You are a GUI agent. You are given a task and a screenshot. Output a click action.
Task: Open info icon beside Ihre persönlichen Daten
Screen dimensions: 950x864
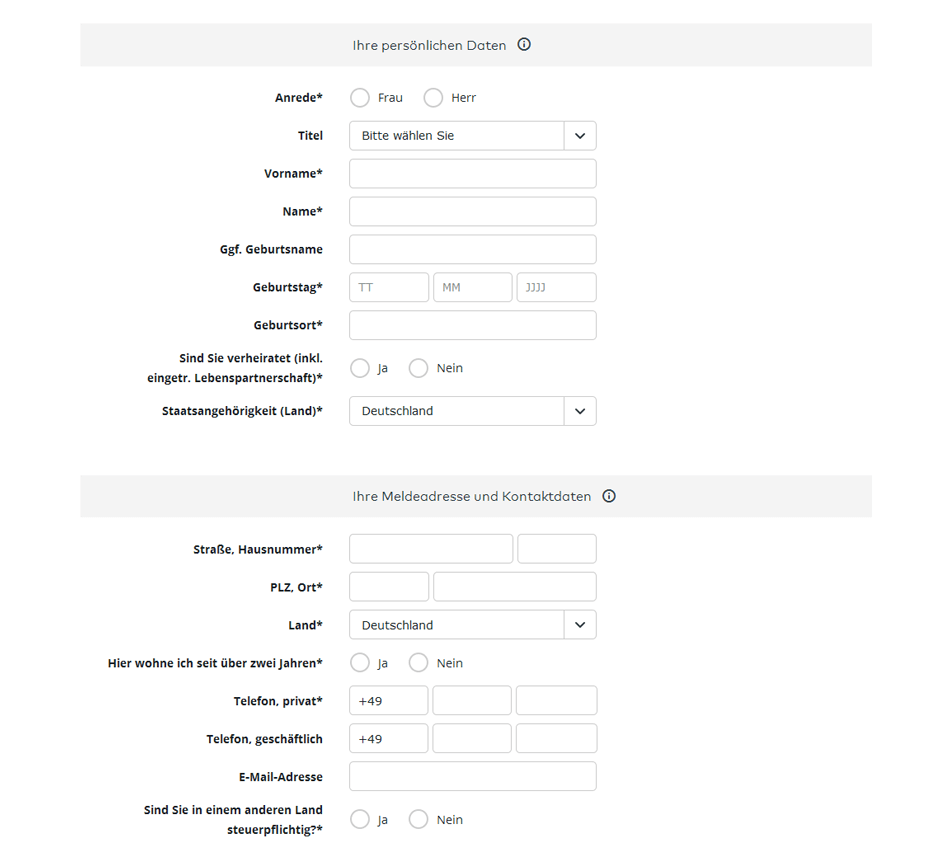click(524, 44)
